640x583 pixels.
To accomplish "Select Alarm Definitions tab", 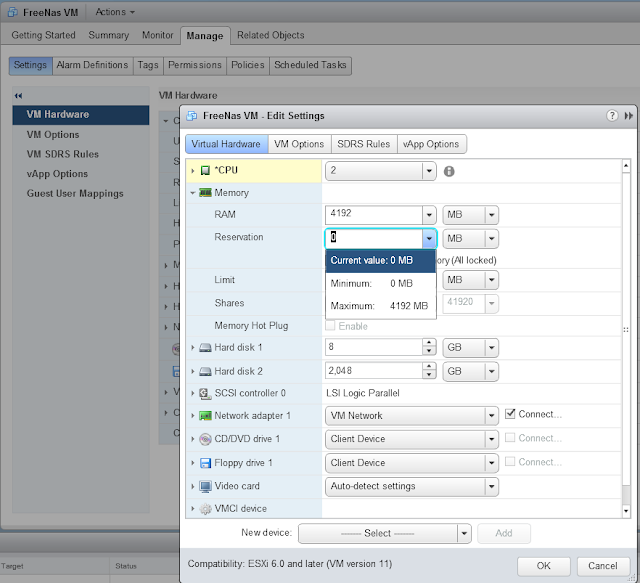I will pos(92,65).
